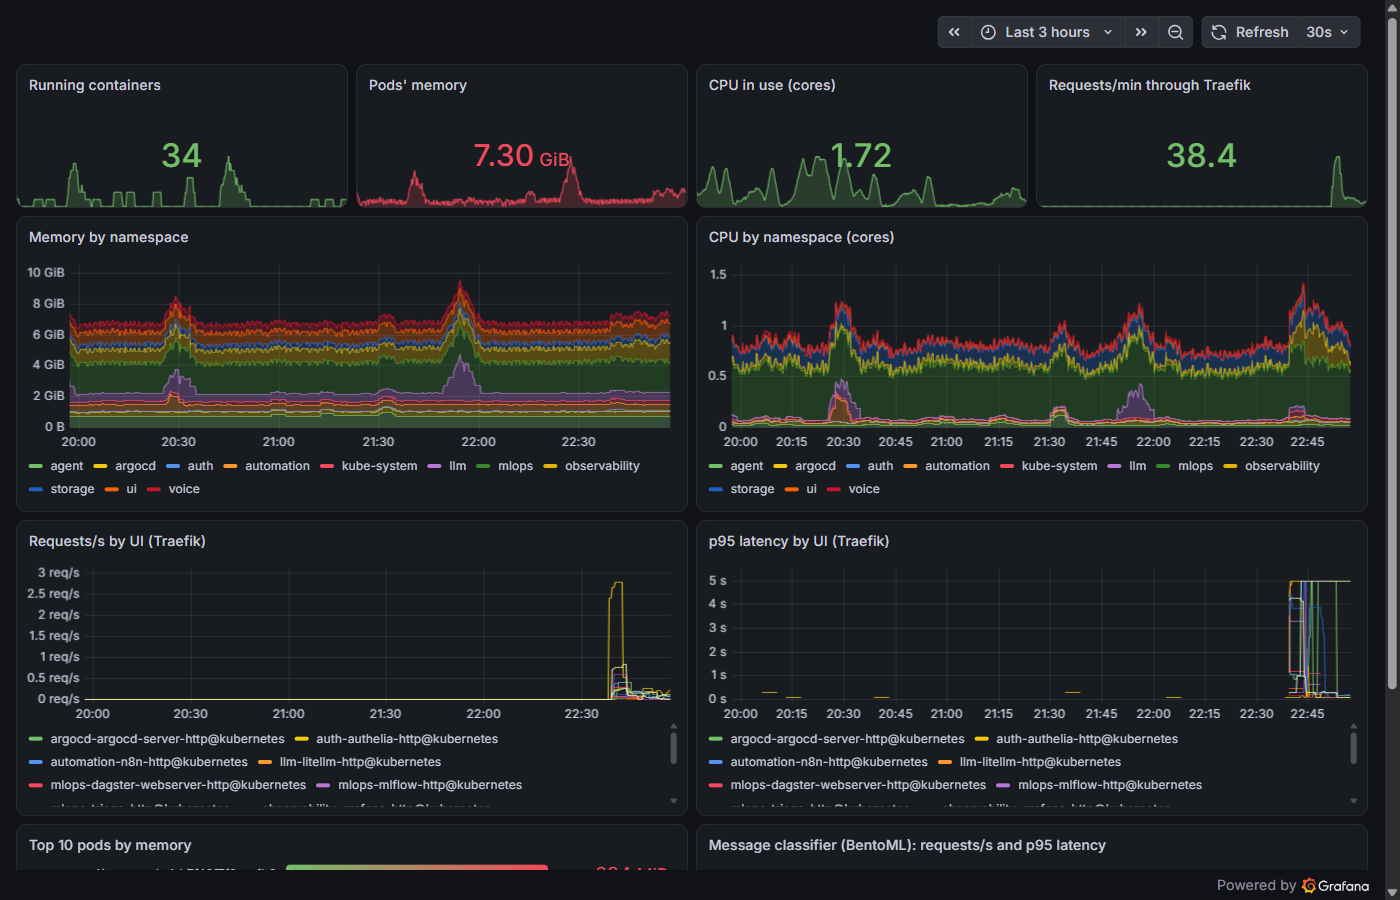The width and height of the screenshot is (1400, 900).
Task: Open the Last 3 hours time picker
Action: coord(1047,32)
